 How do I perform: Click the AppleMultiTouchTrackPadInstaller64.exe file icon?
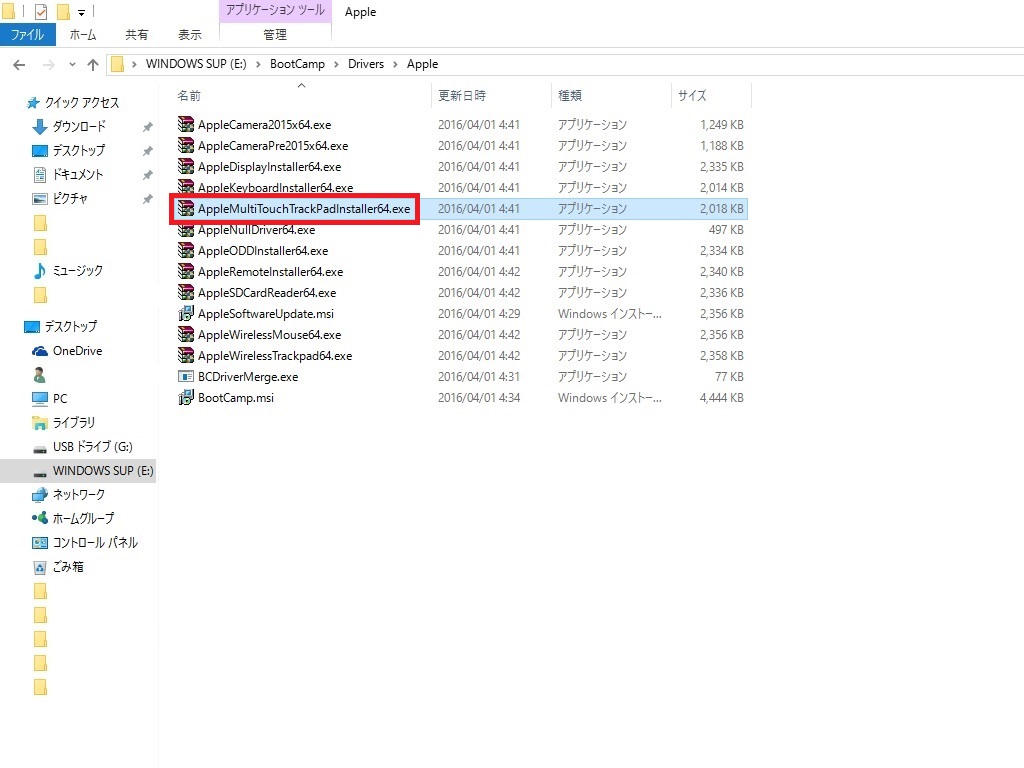click(x=186, y=208)
